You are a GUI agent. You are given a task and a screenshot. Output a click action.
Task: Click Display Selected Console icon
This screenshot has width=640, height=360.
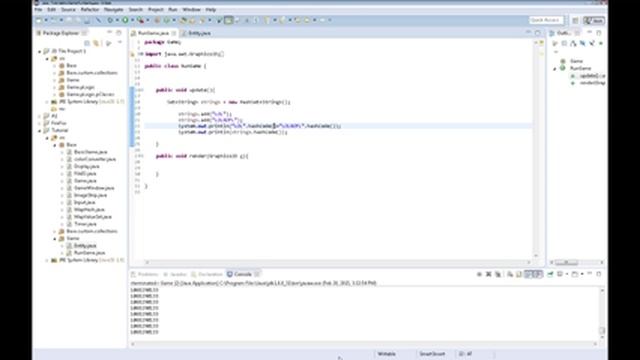560,274
